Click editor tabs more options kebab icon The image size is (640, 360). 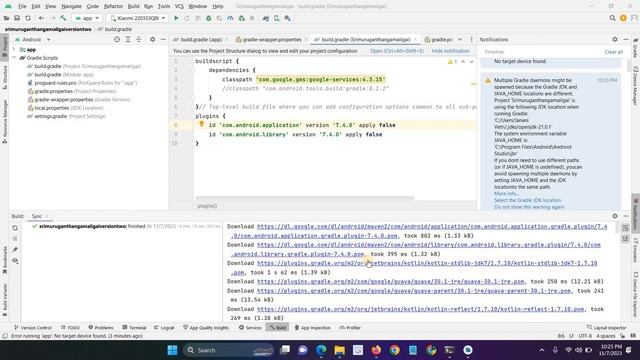[471, 40]
